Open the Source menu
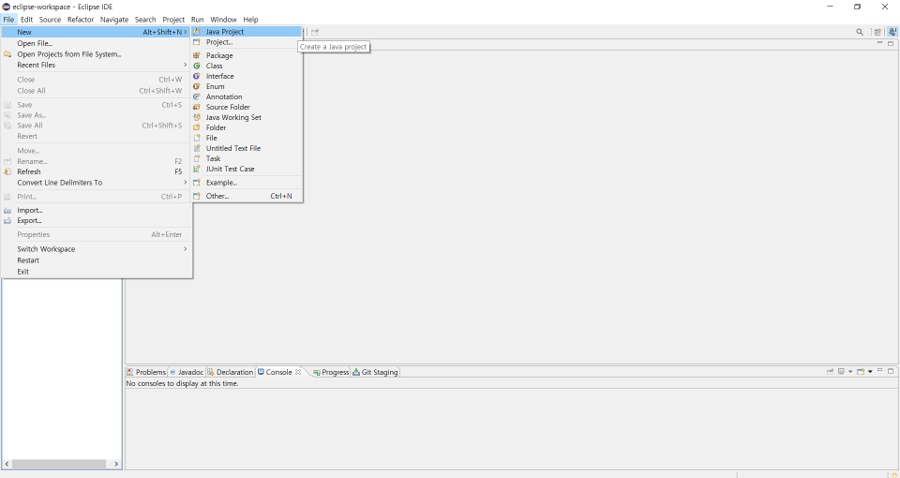The height and width of the screenshot is (478, 900). pyautogui.click(x=50, y=20)
